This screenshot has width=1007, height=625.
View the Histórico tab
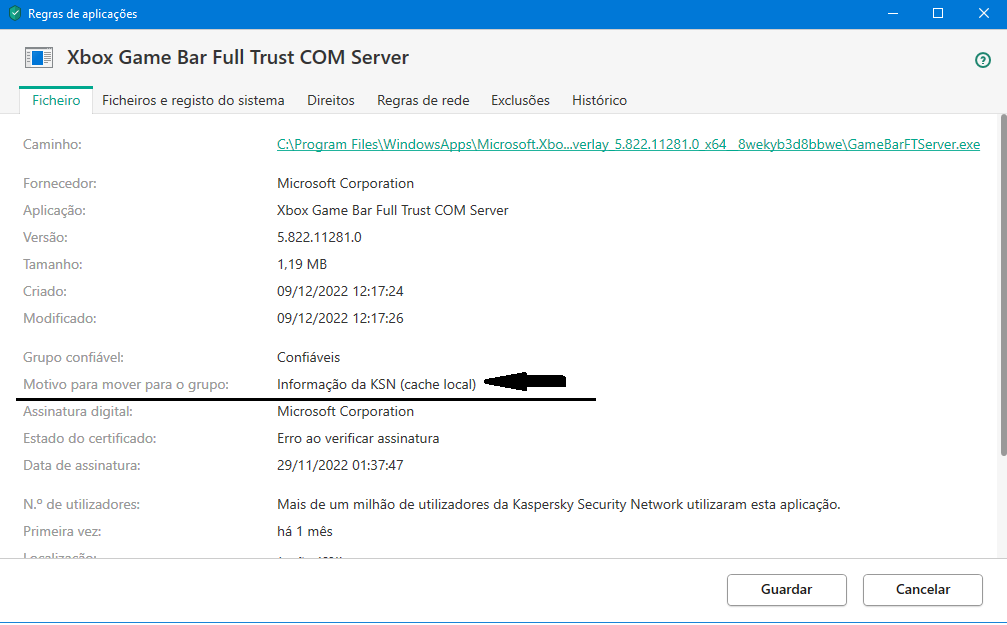pyautogui.click(x=599, y=100)
